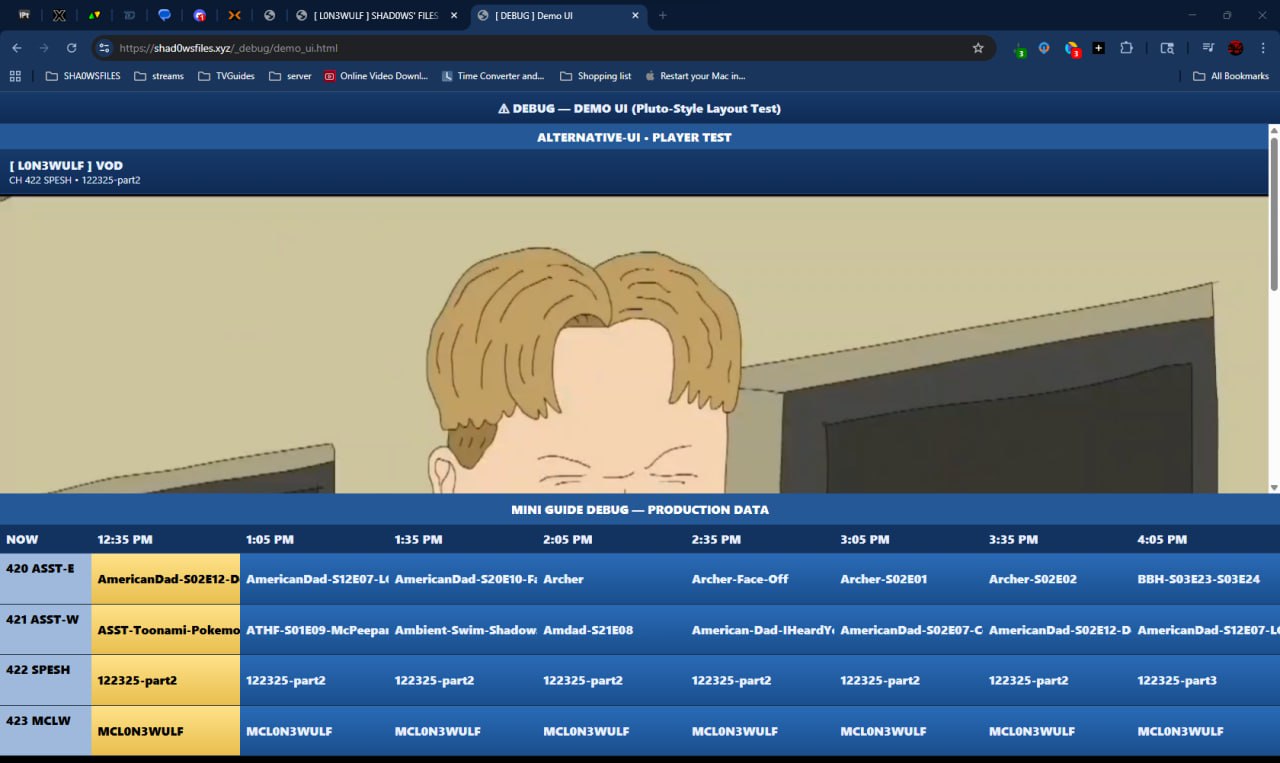Click the media controls music-note icon
The height and width of the screenshot is (763, 1280).
click(1208, 48)
